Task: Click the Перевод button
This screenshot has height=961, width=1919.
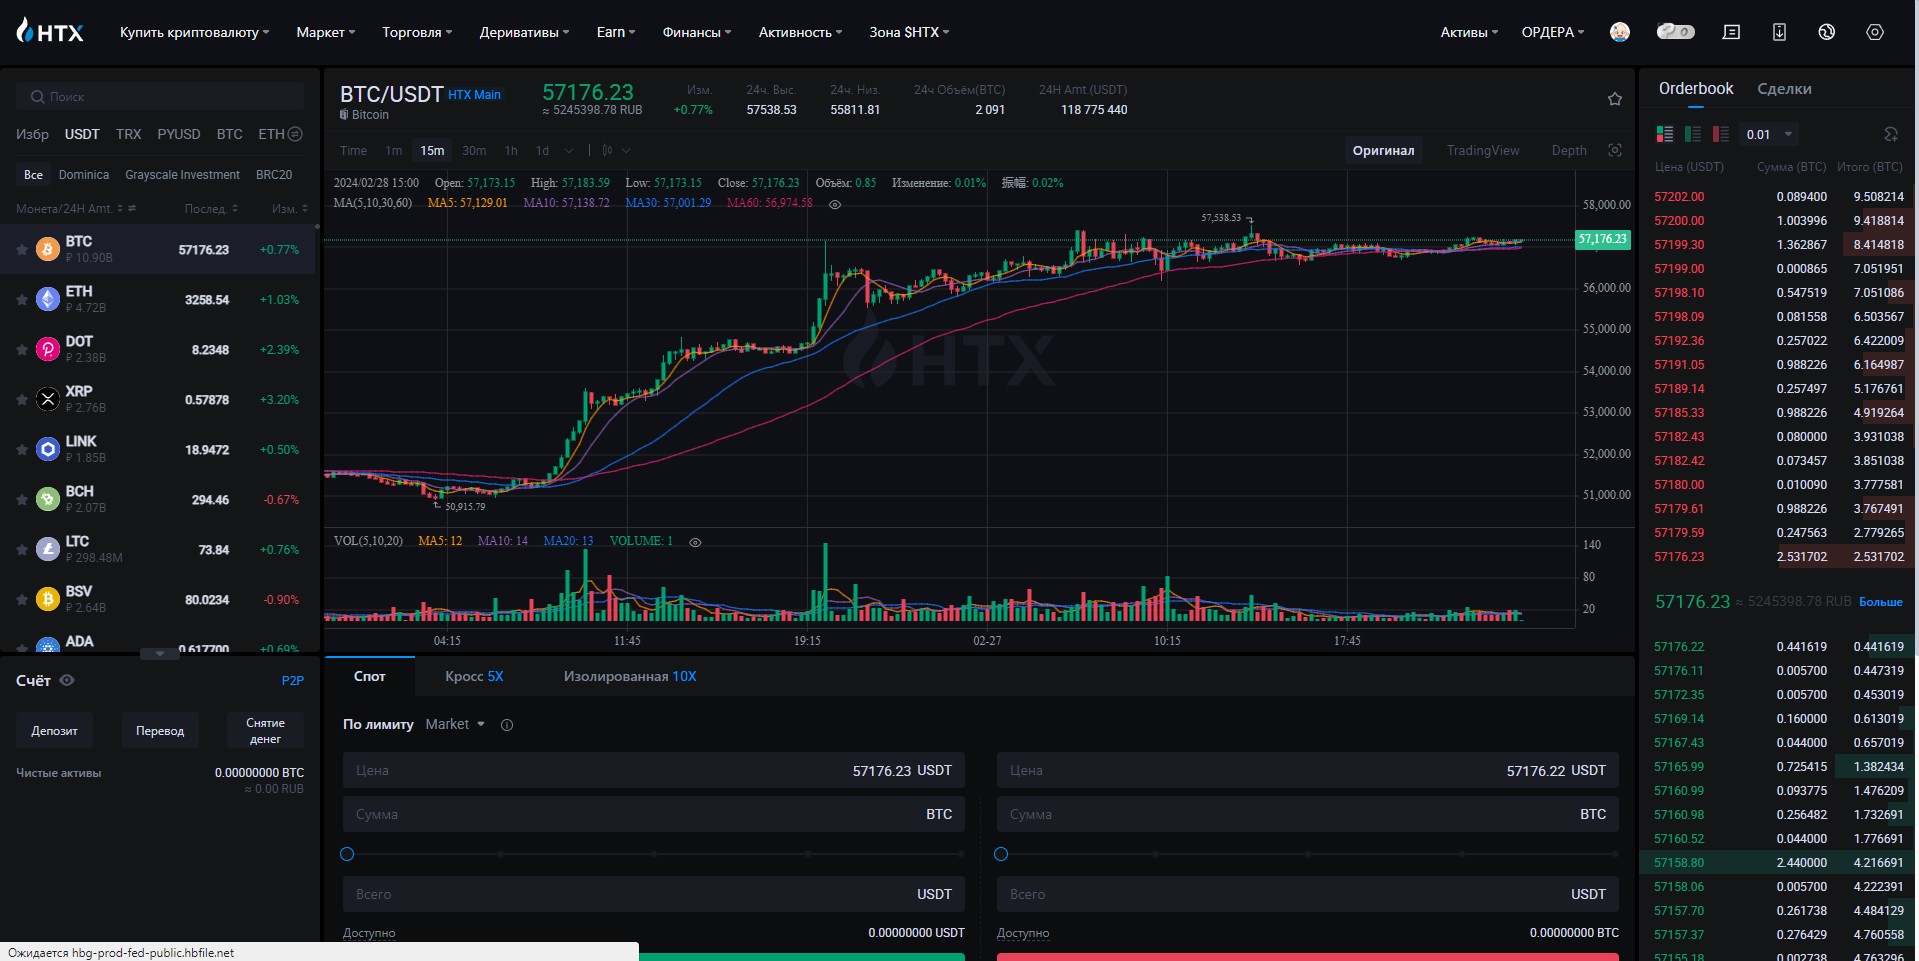Action: tap(160, 731)
